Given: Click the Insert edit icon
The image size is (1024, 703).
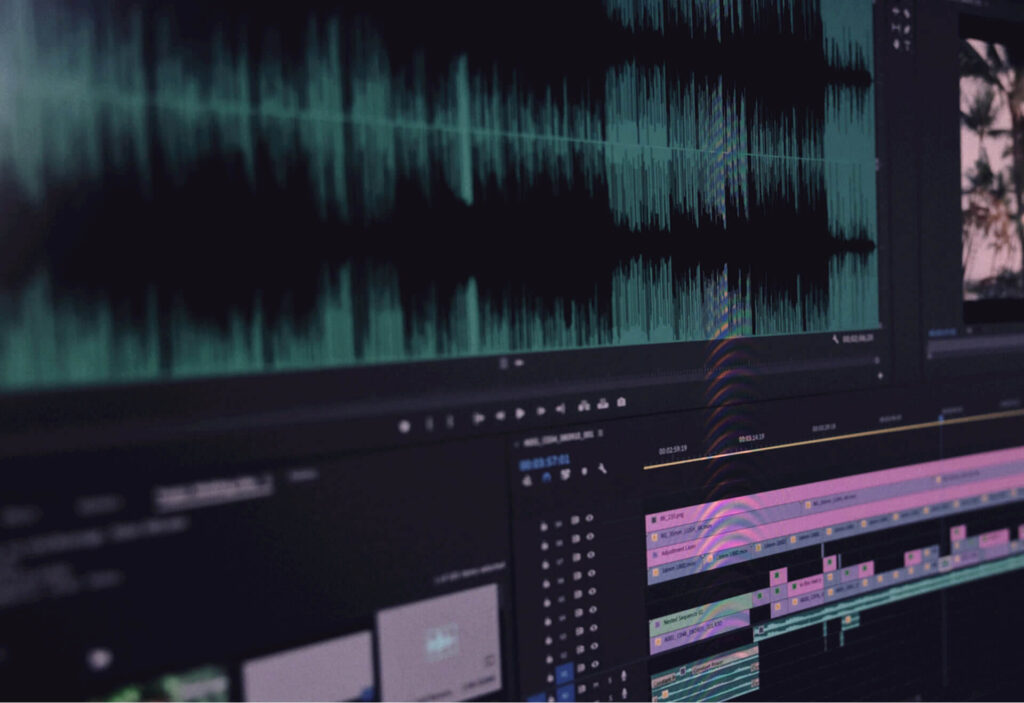Looking at the screenshot, I should point(584,406).
